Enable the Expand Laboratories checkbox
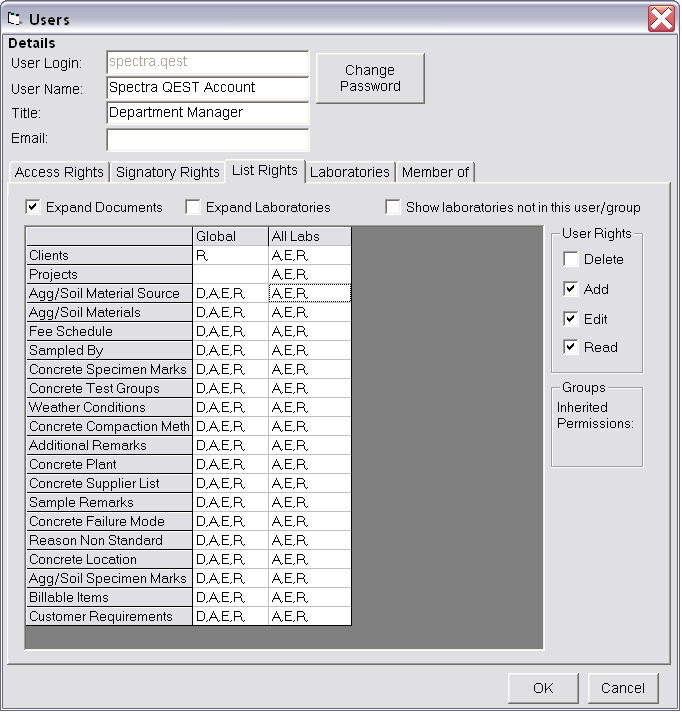The image size is (682, 713). 193,208
